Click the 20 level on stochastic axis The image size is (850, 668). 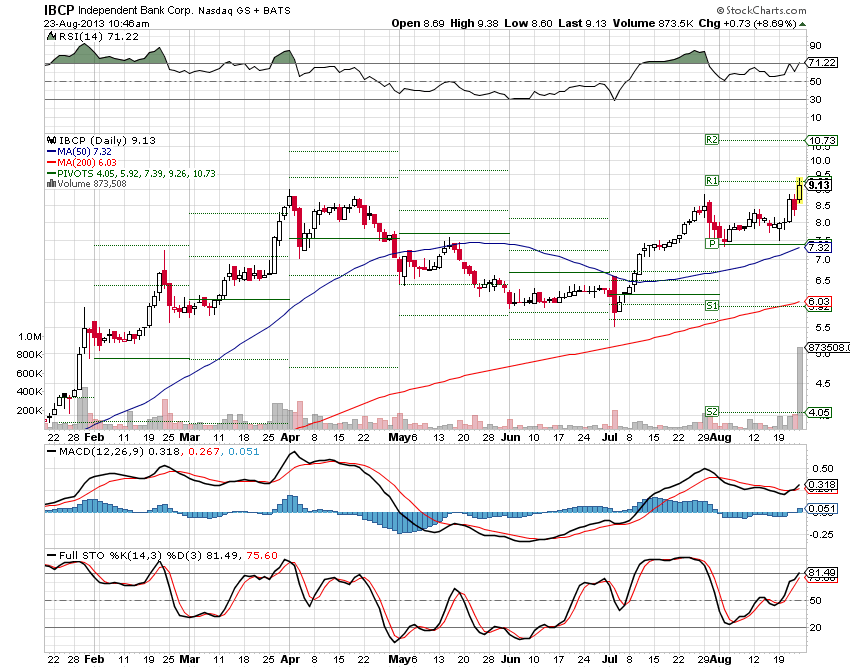[x=815, y=628]
